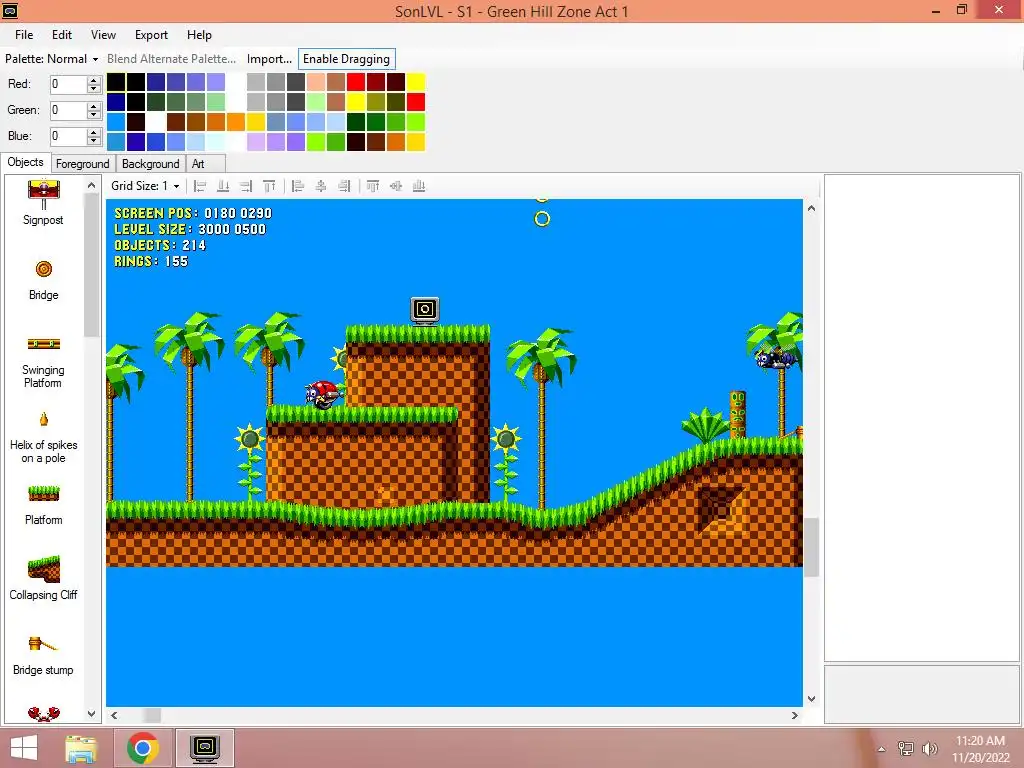Open the Palette: Normal dropdown
Screen dimensions: 1024x768
(x=52, y=59)
